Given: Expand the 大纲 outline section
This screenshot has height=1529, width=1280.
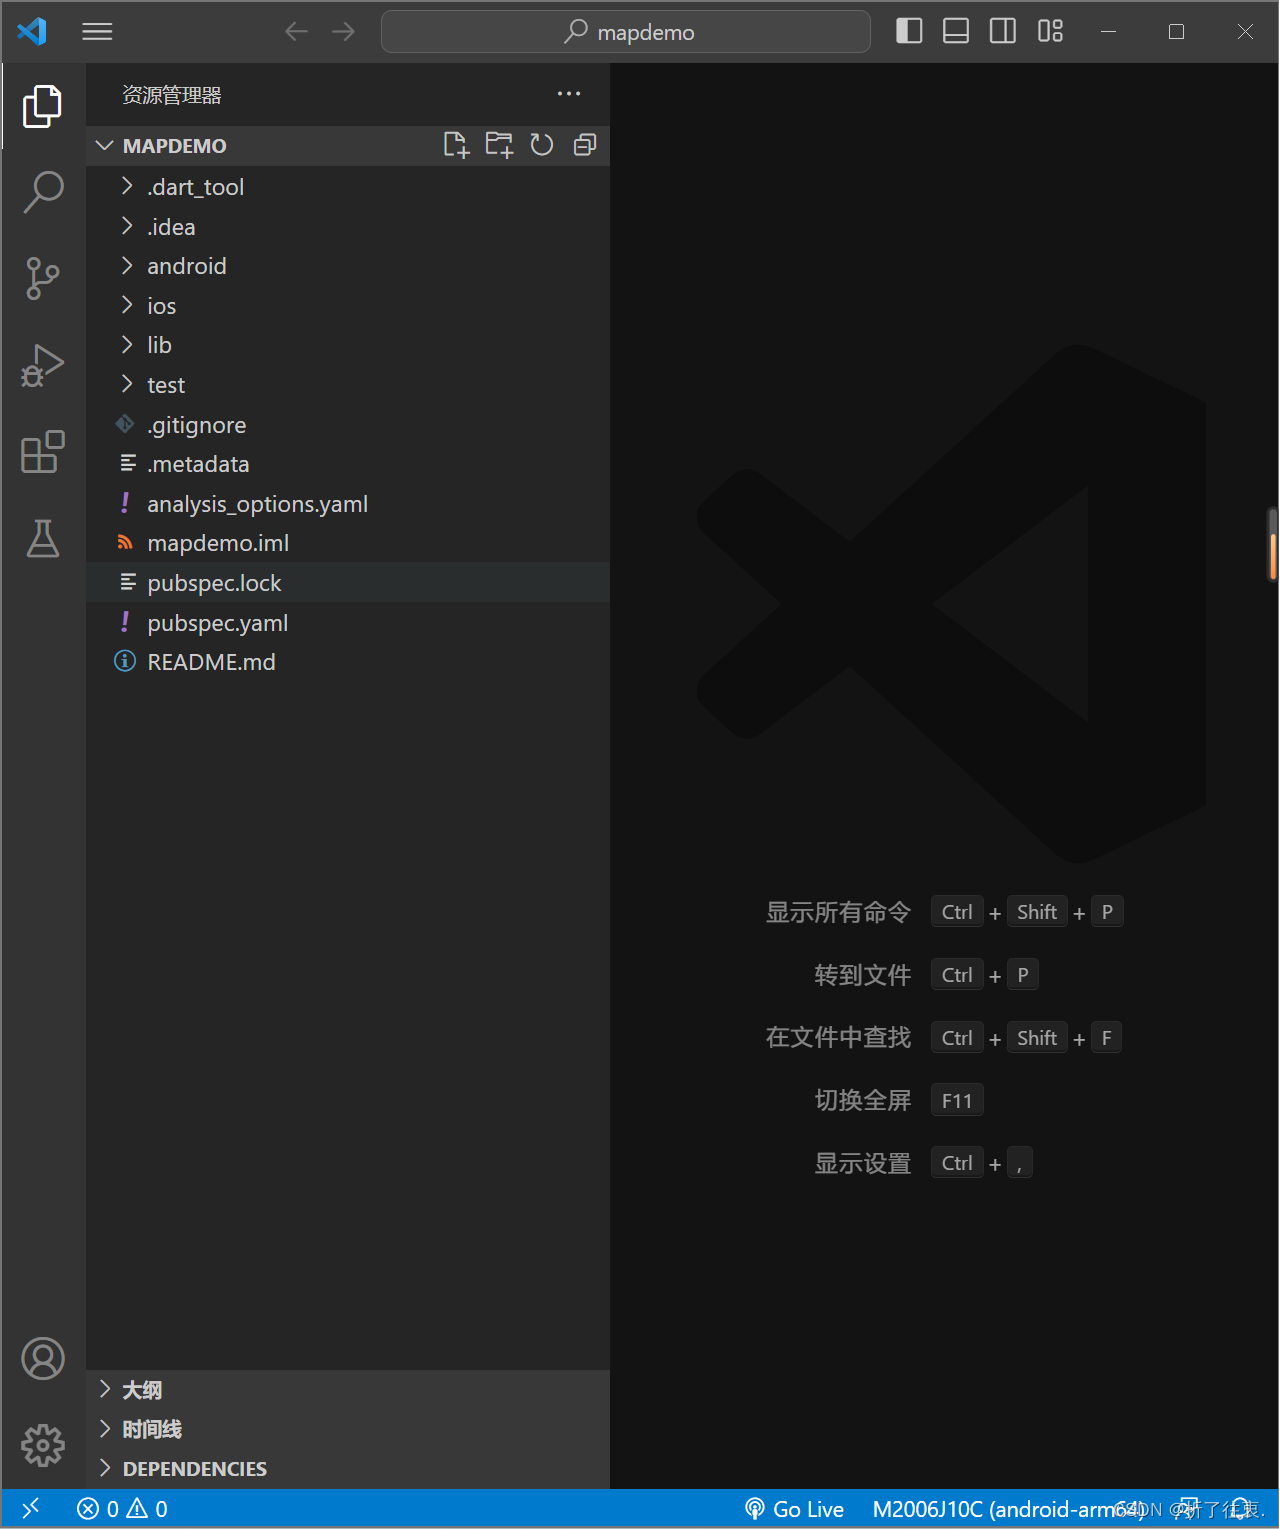Looking at the screenshot, I should coord(348,1390).
